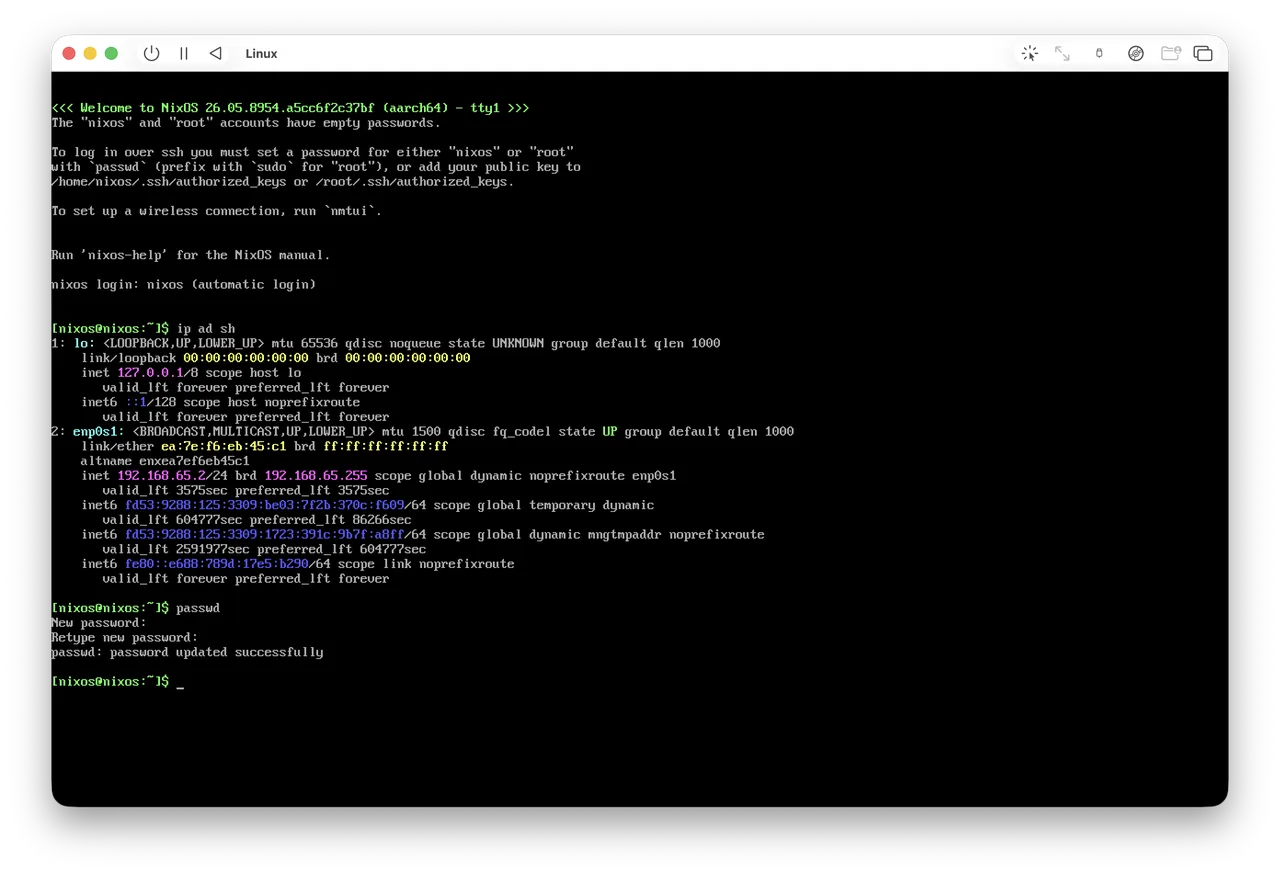Click the 'enp0s1:' interface name
This screenshot has height=875, width=1280.
coord(99,432)
